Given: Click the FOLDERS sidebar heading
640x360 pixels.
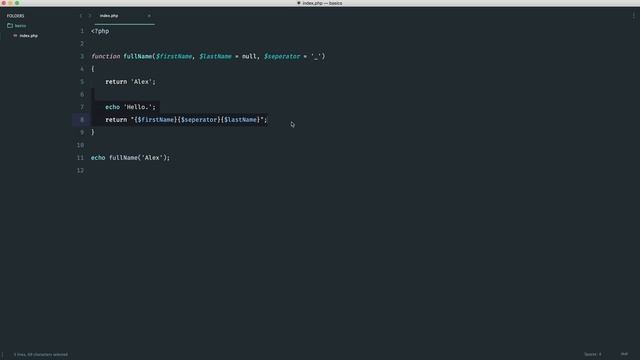Looking at the screenshot, I should point(16,16).
